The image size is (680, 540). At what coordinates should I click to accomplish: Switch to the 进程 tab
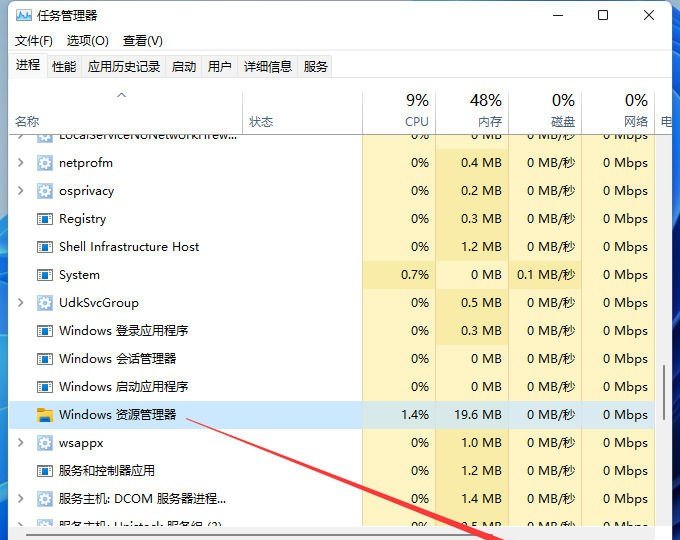(28, 65)
